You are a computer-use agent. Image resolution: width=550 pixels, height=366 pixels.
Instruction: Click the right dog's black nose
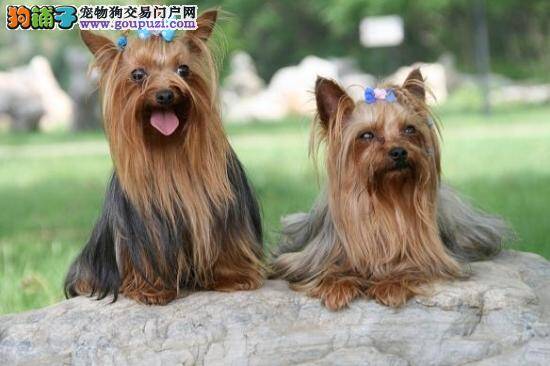398,154
